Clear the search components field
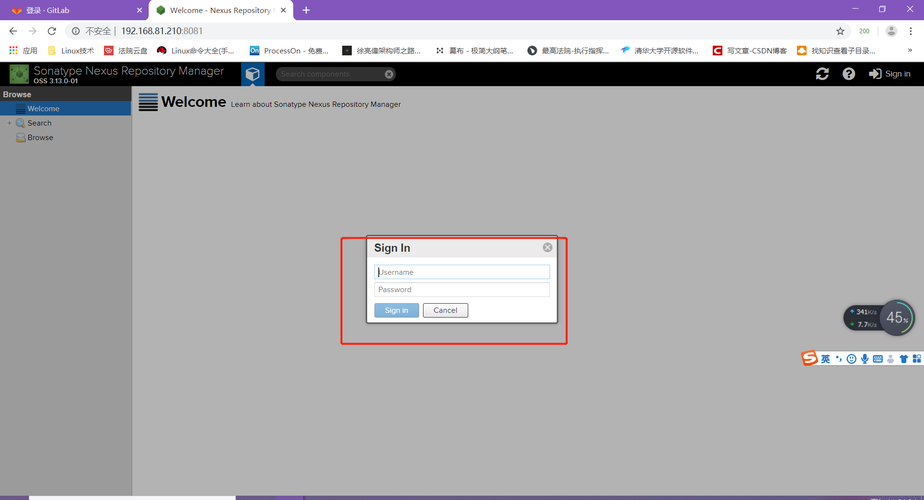 [389, 74]
